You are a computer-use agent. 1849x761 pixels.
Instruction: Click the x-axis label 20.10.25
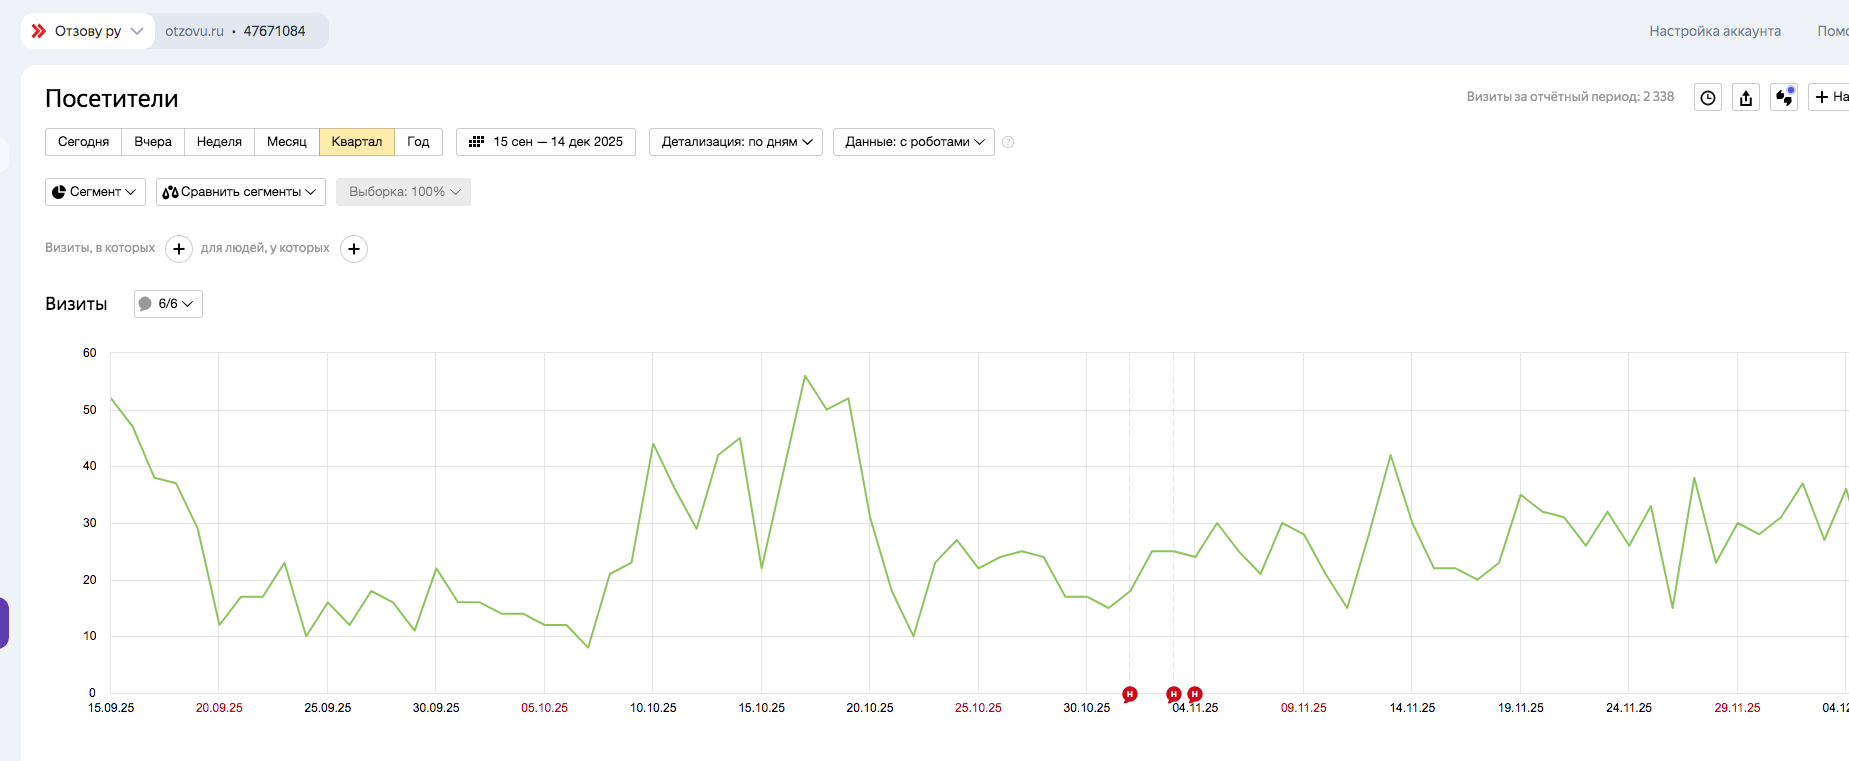click(870, 708)
